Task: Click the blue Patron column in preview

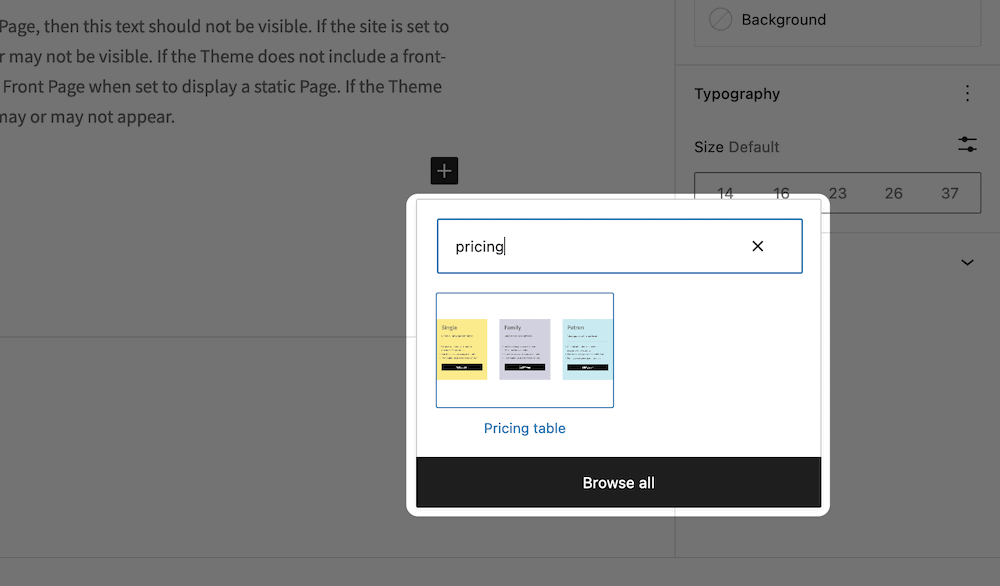Action: tap(588, 349)
